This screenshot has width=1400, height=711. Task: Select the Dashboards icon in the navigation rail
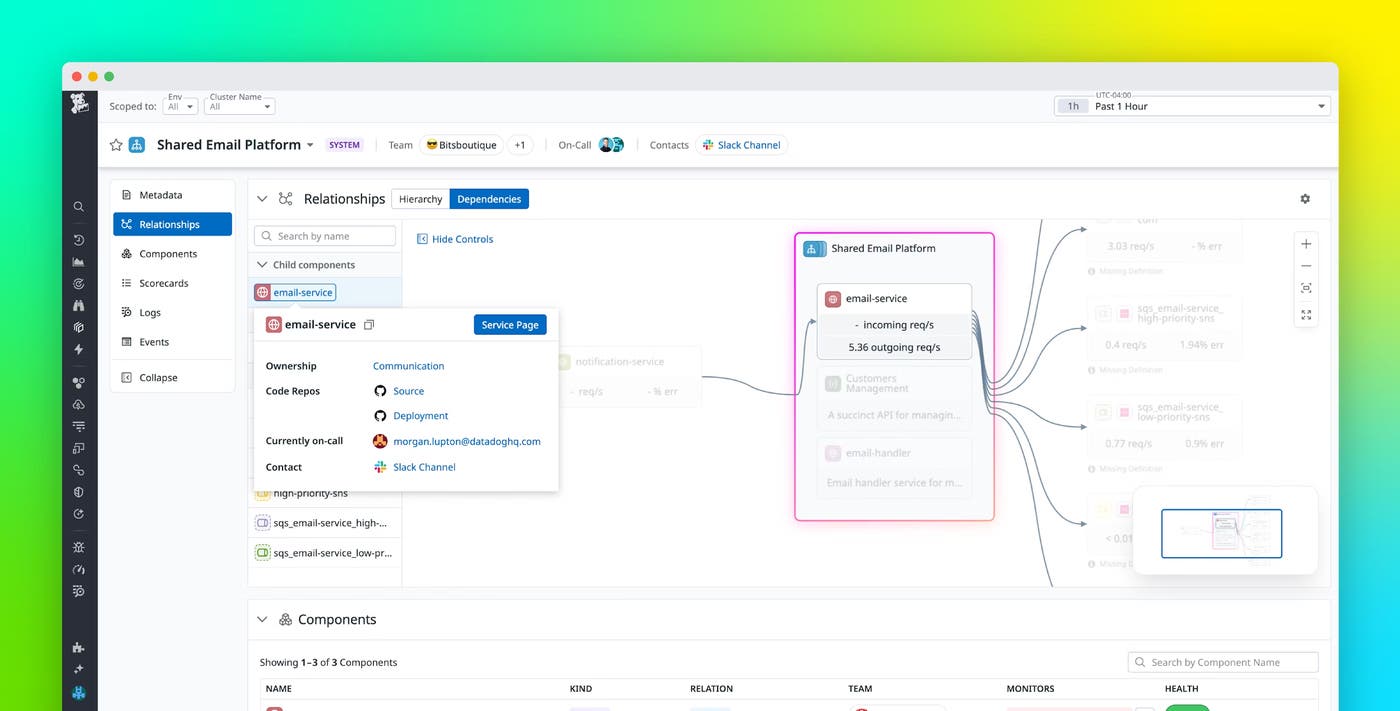78,263
